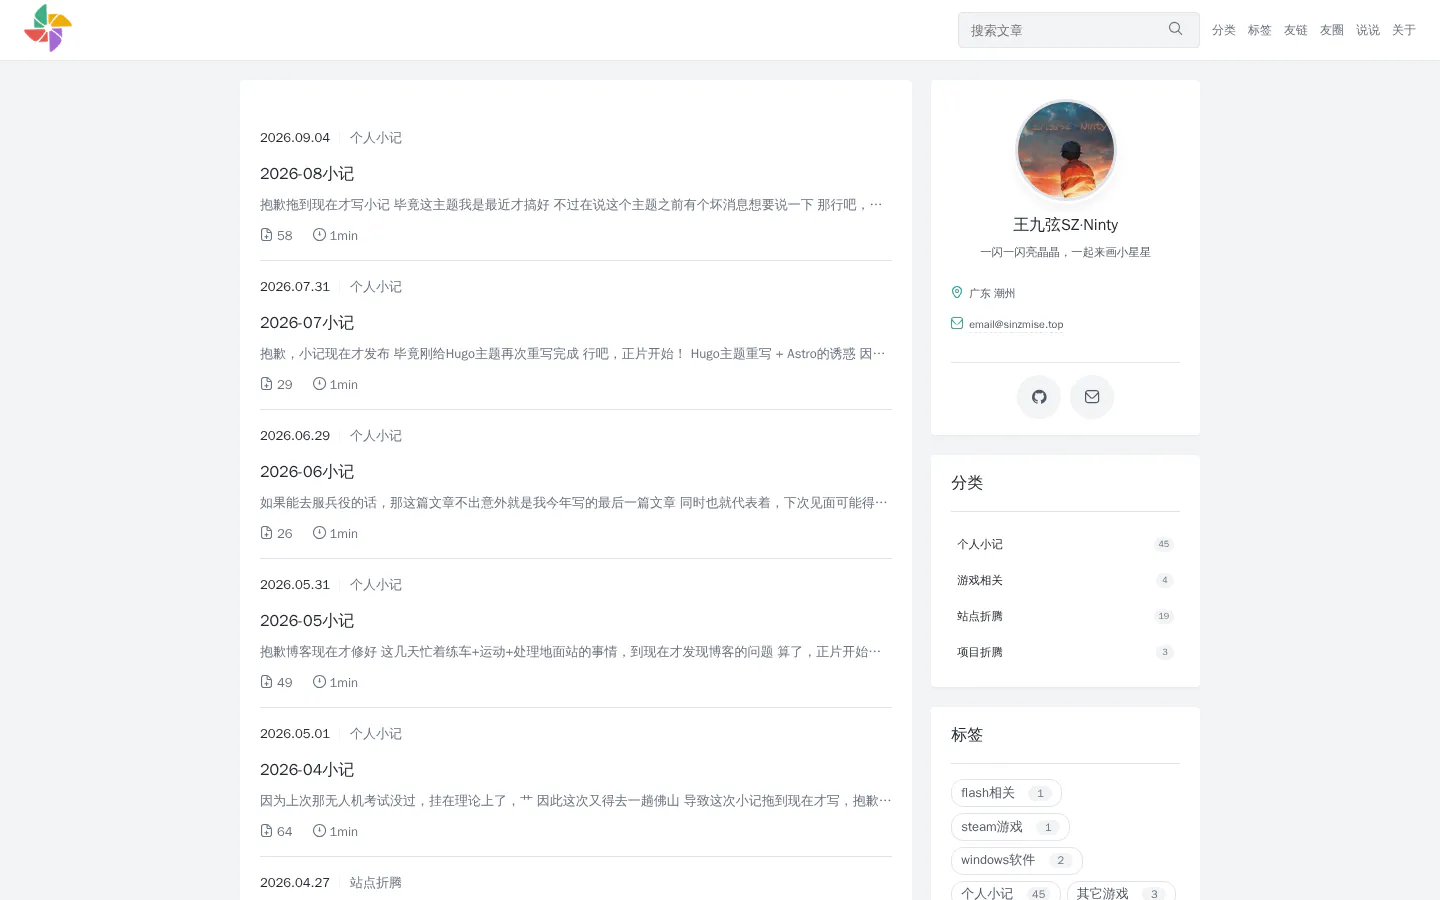Select 项目折腾 in the 分类 list
The image size is (1440, 900).
pos(1065,652)
